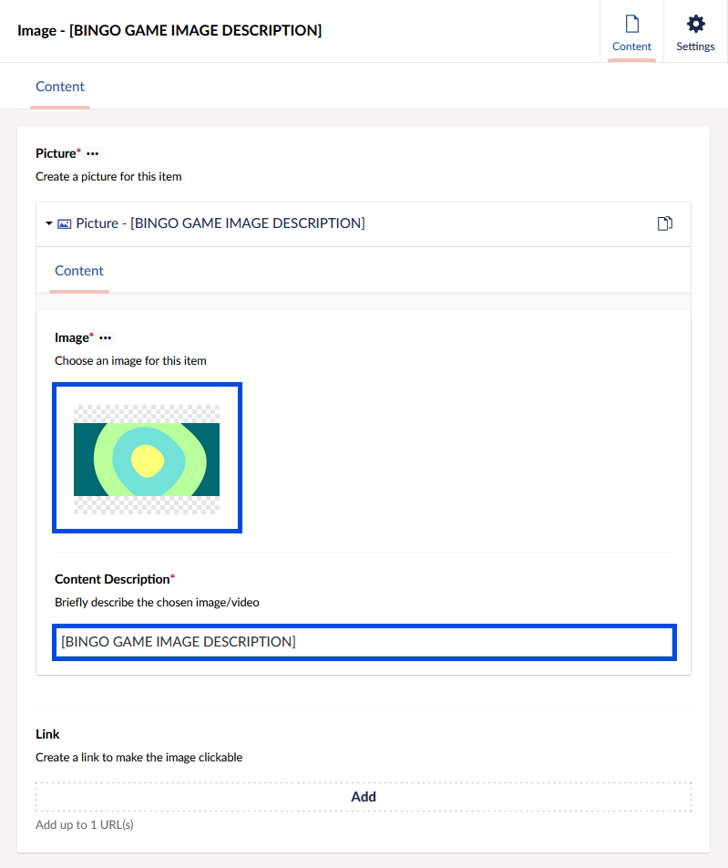Select the chosen image thumbnail
This screenshot has height=868, width=728.
(x=147, y=458)
